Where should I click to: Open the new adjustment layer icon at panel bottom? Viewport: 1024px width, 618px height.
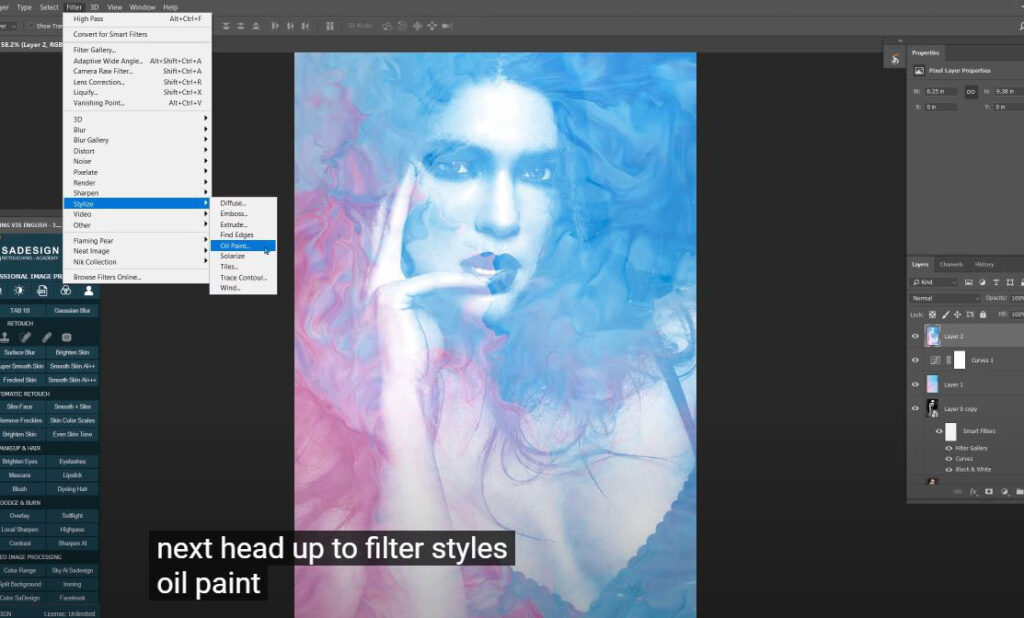[1004, 491]
